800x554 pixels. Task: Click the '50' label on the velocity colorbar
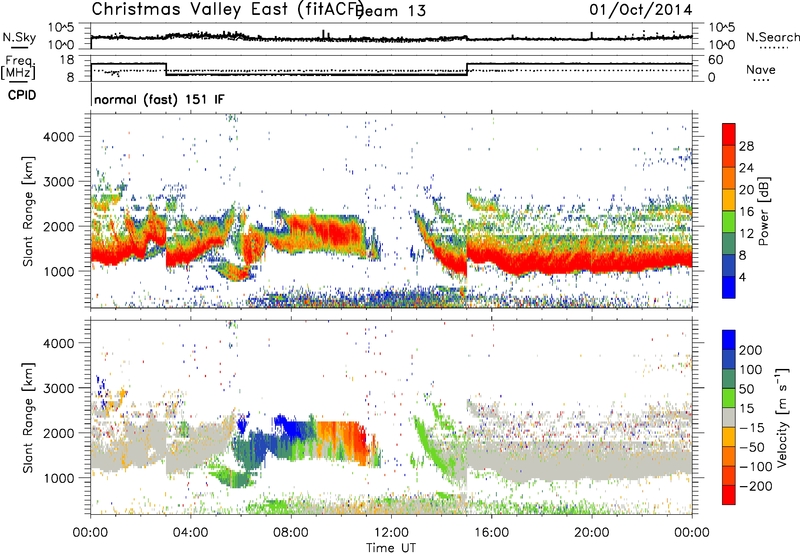pyautogui.click(x=746, y=389)
